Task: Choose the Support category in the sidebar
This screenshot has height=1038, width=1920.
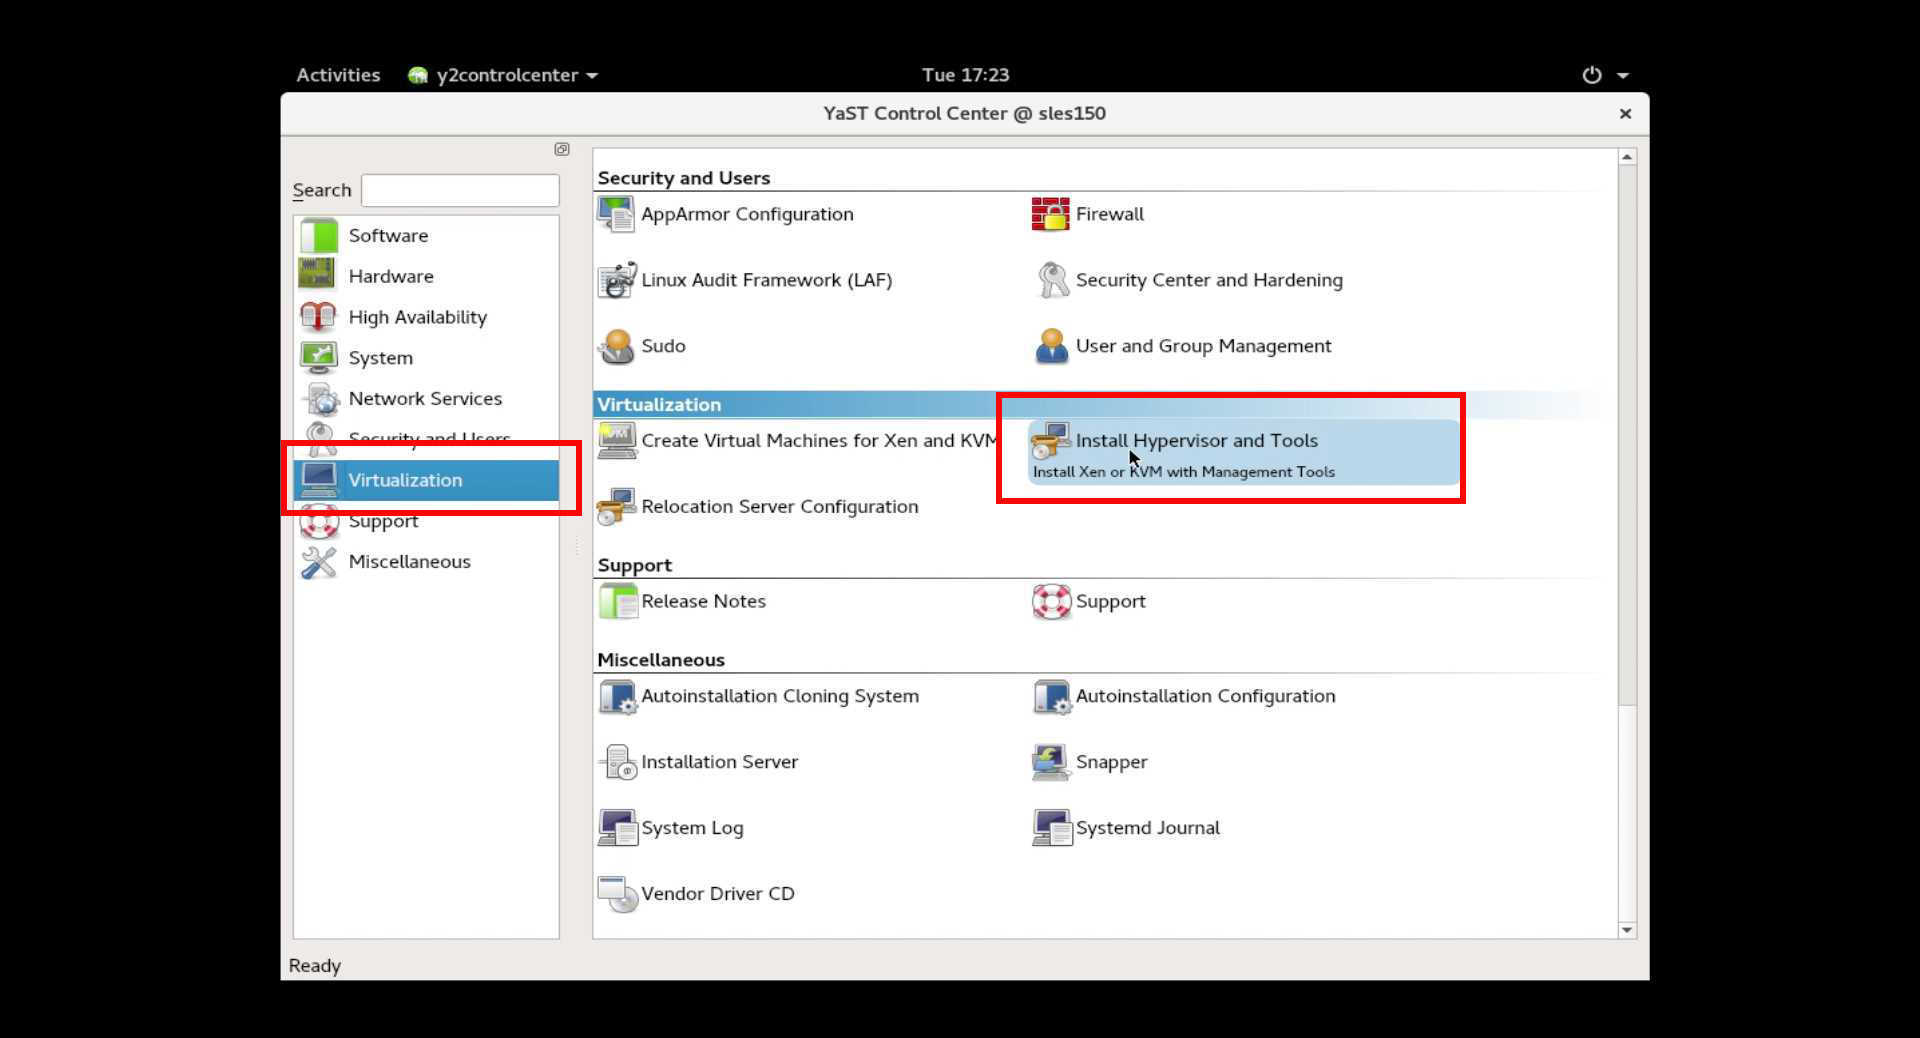Action: point(427,521)
